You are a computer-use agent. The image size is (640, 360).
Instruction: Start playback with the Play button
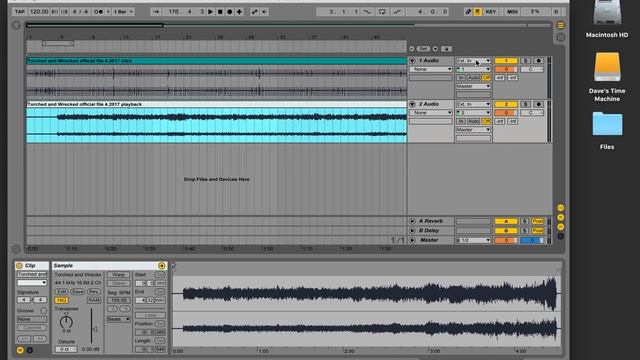211,12
